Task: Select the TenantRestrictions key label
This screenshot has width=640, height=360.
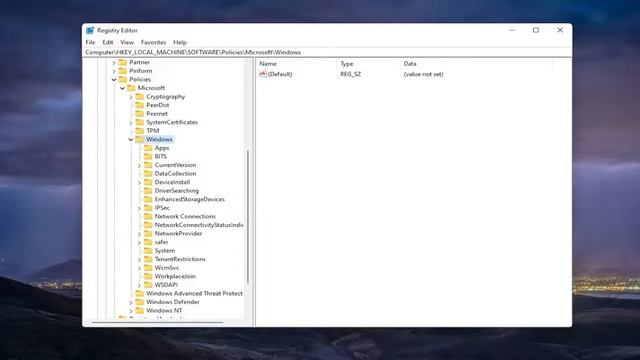Action: point(180,259)
